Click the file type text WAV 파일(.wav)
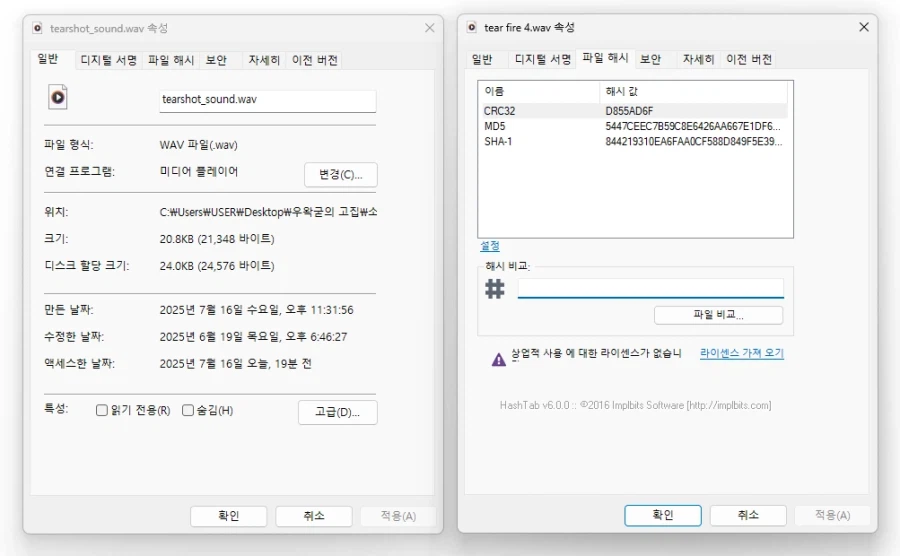Viewport: 900px width, 556px height. coord(199,145)
